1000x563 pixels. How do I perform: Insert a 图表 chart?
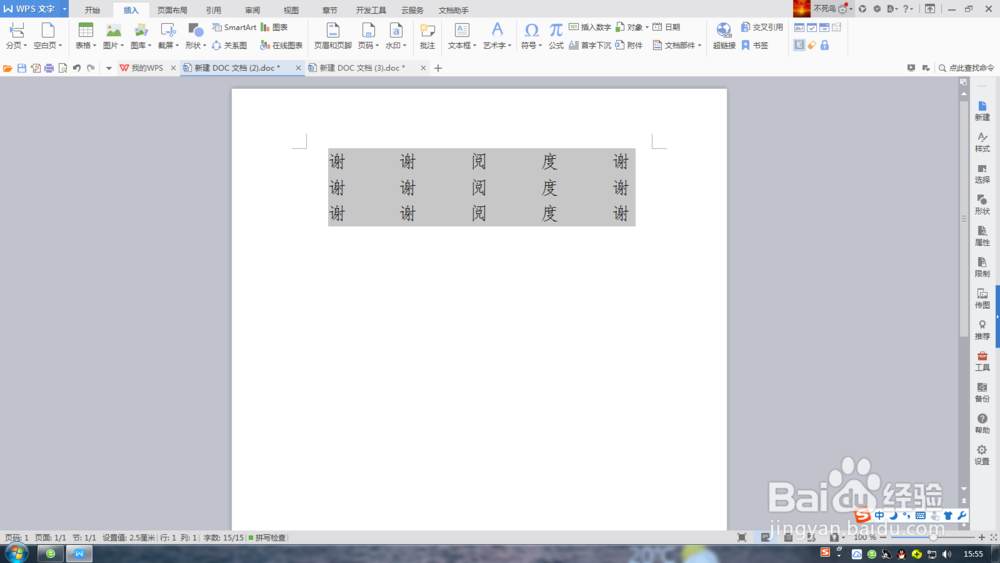point(274,27)
